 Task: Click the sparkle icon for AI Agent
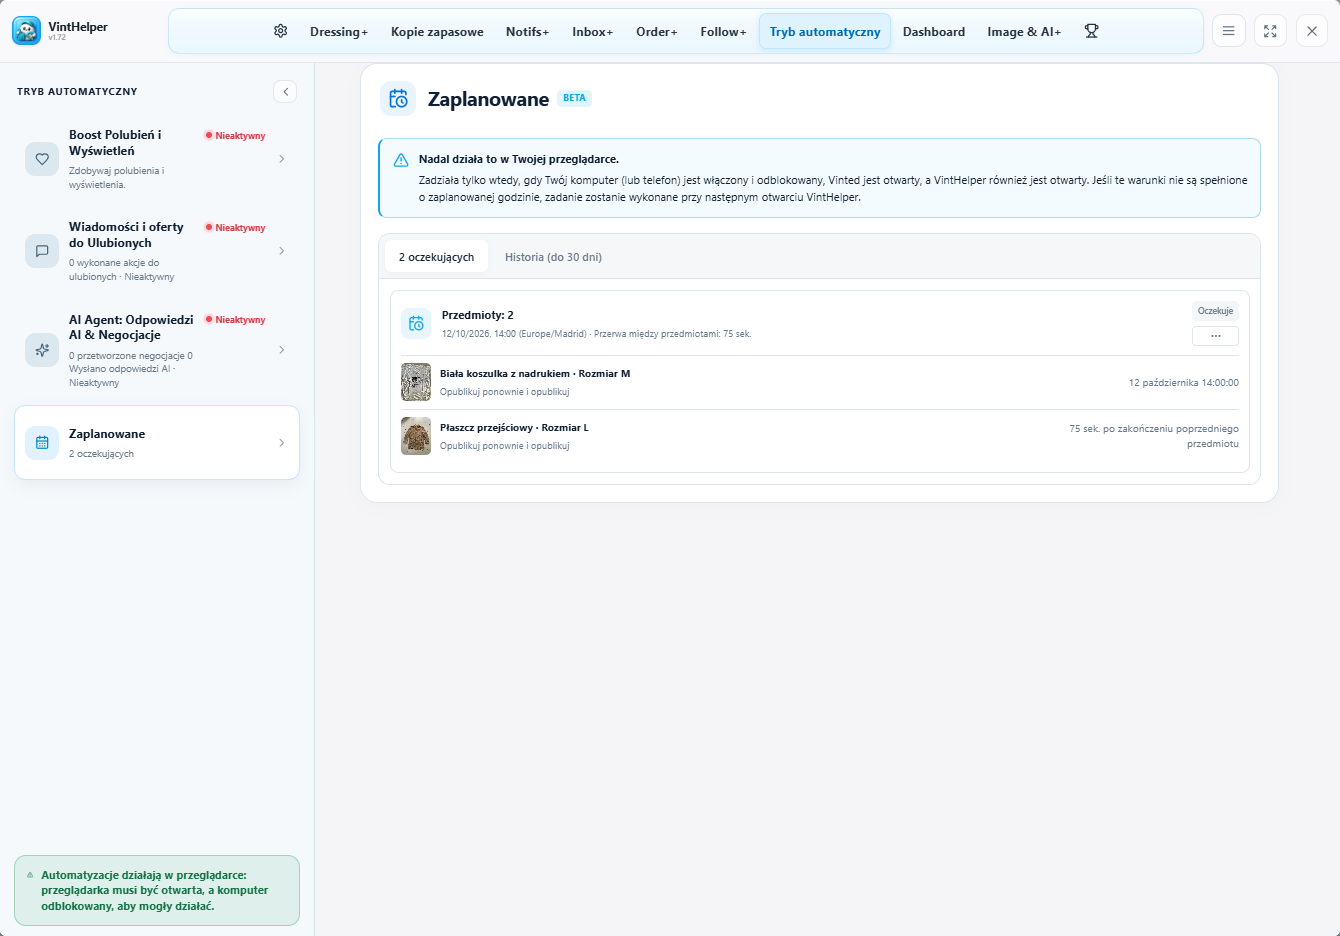42,350
